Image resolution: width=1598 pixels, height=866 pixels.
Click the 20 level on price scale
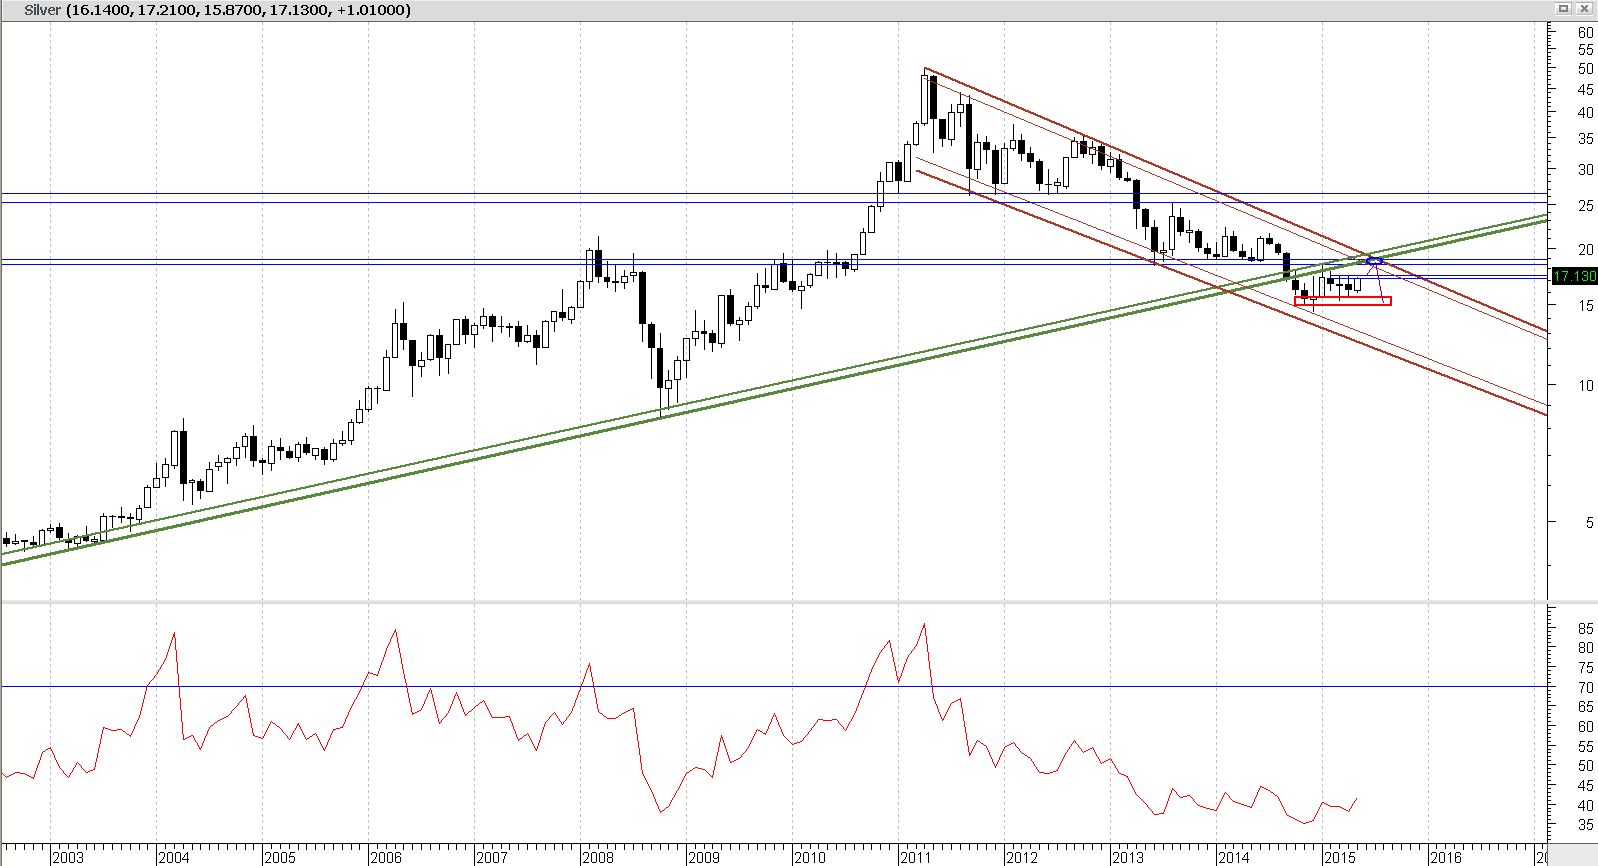point(1585,250)
